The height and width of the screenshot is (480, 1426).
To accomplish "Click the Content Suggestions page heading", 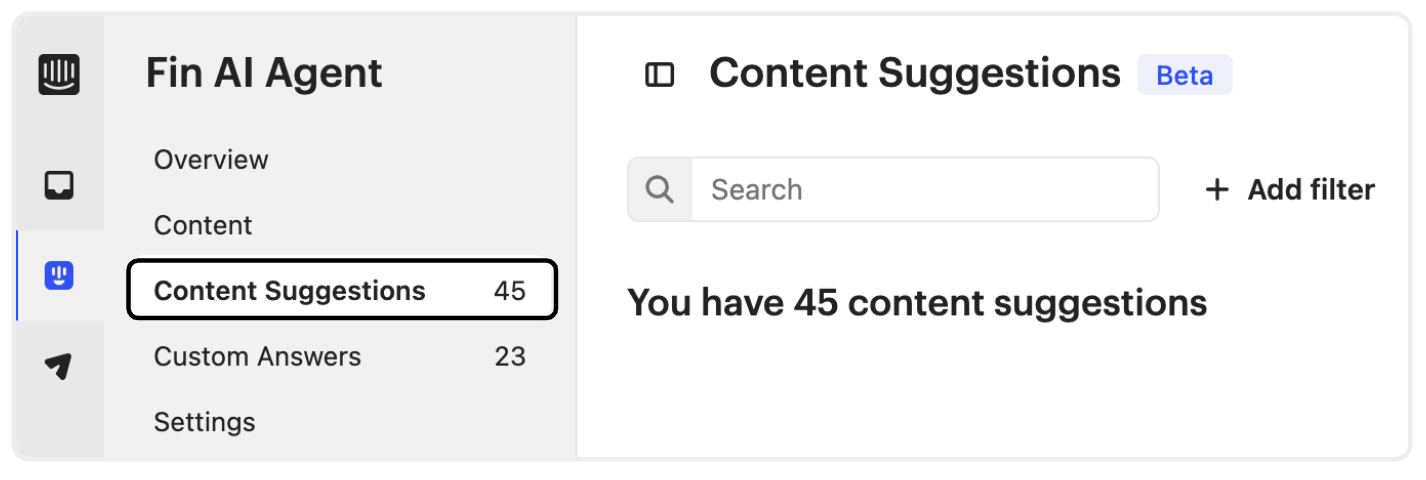I will click(x=915, y=74).
